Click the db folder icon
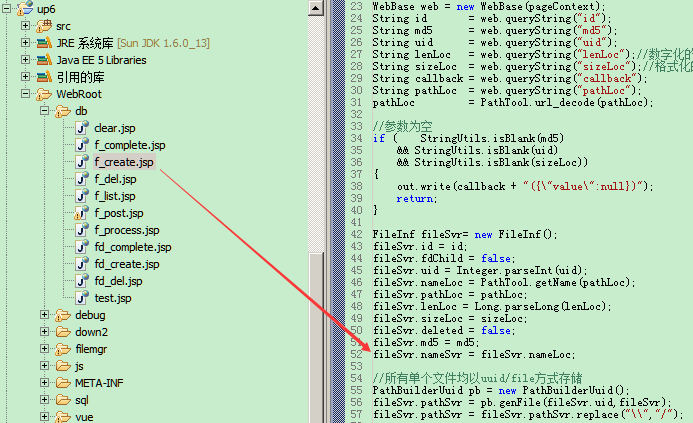 click(x=63, y=111)
